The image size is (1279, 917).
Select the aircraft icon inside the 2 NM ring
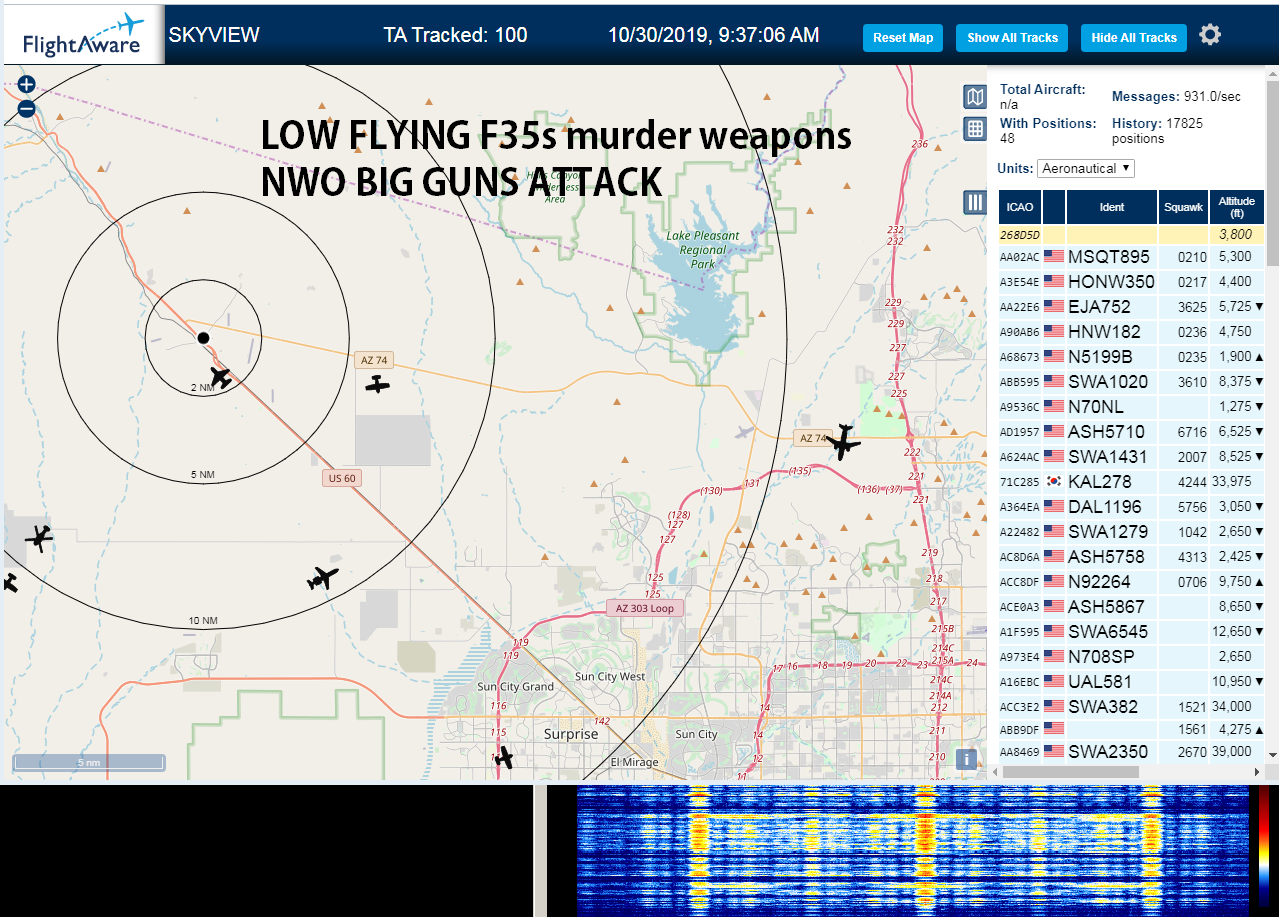(221, 378)
